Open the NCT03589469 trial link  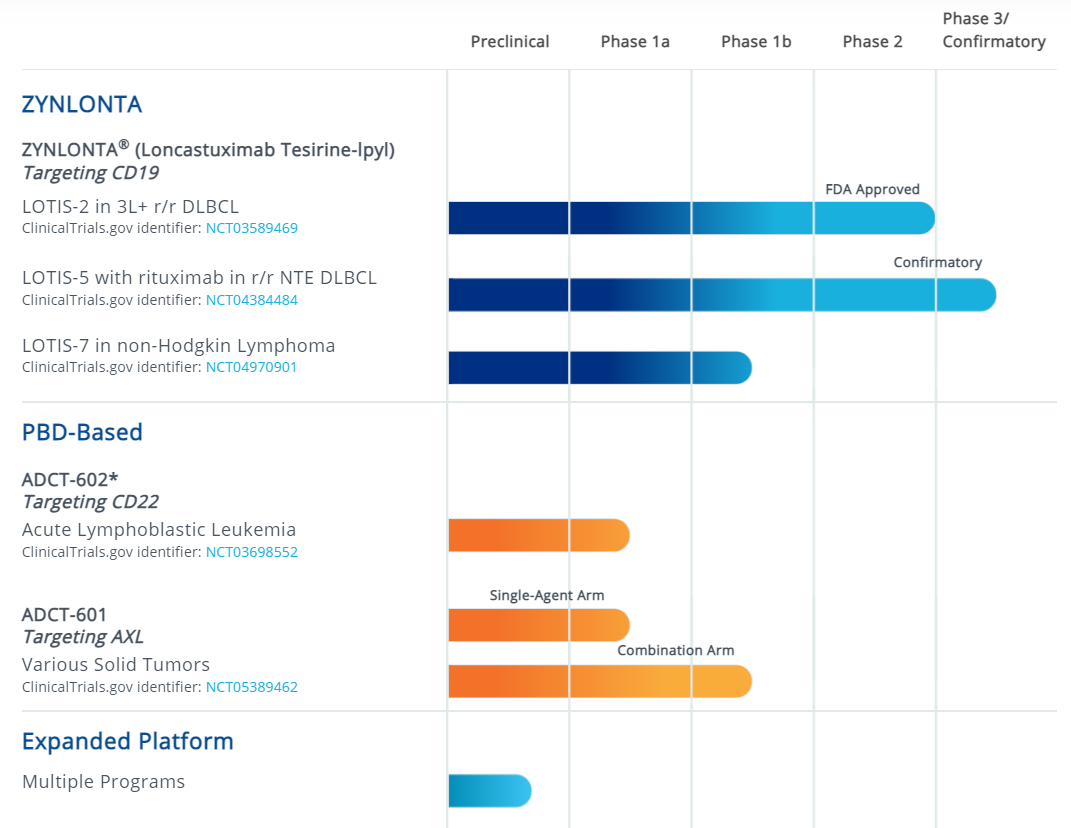(251, 228)
